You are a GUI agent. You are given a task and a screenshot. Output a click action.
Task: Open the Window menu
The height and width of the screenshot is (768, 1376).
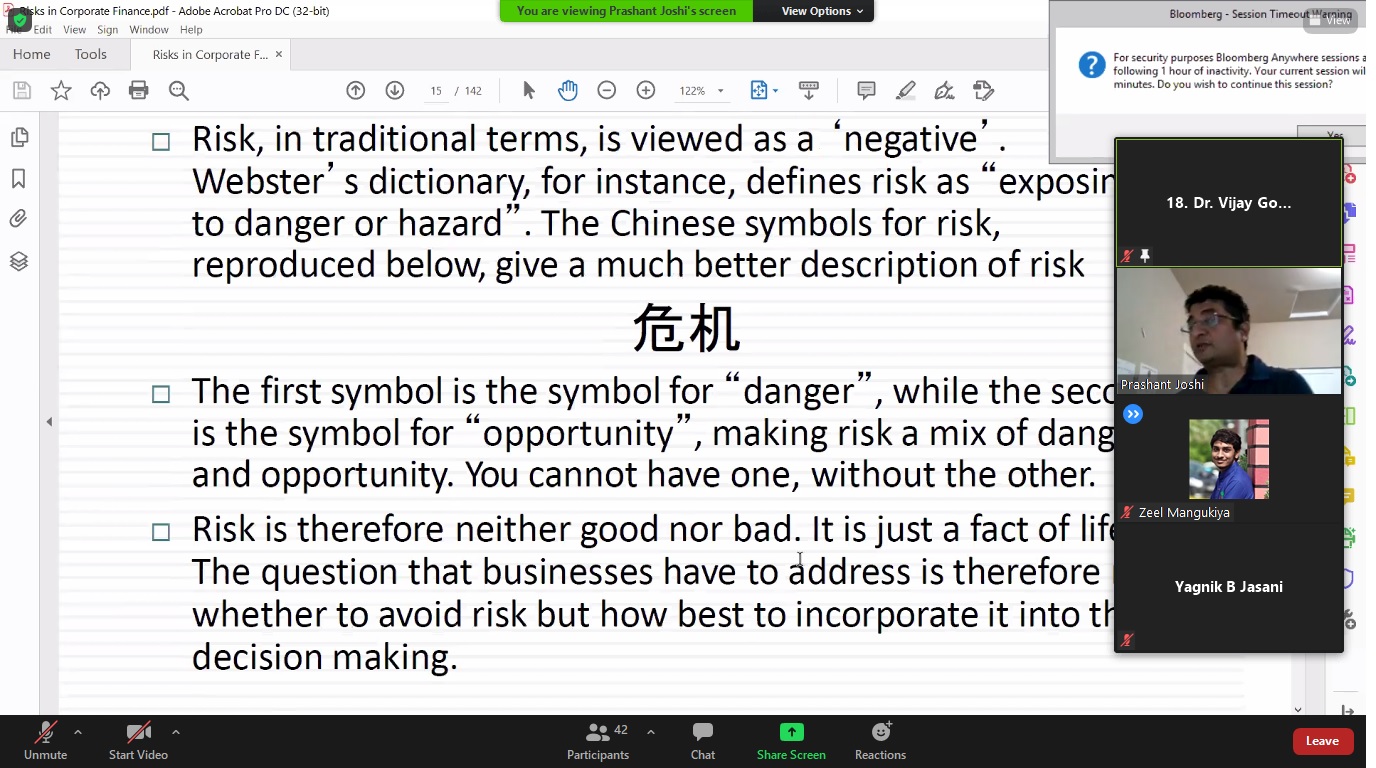pyautogui.click(x=149, y=30)
